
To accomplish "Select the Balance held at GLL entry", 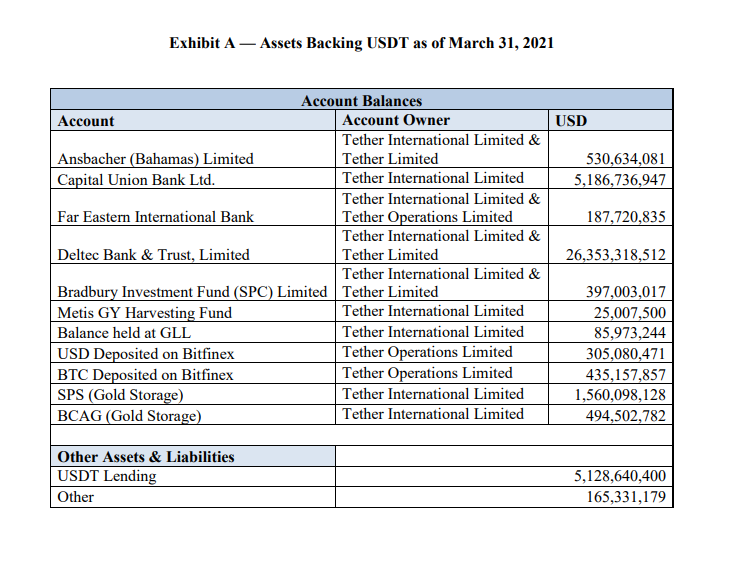I will click(x=124, y=332).
